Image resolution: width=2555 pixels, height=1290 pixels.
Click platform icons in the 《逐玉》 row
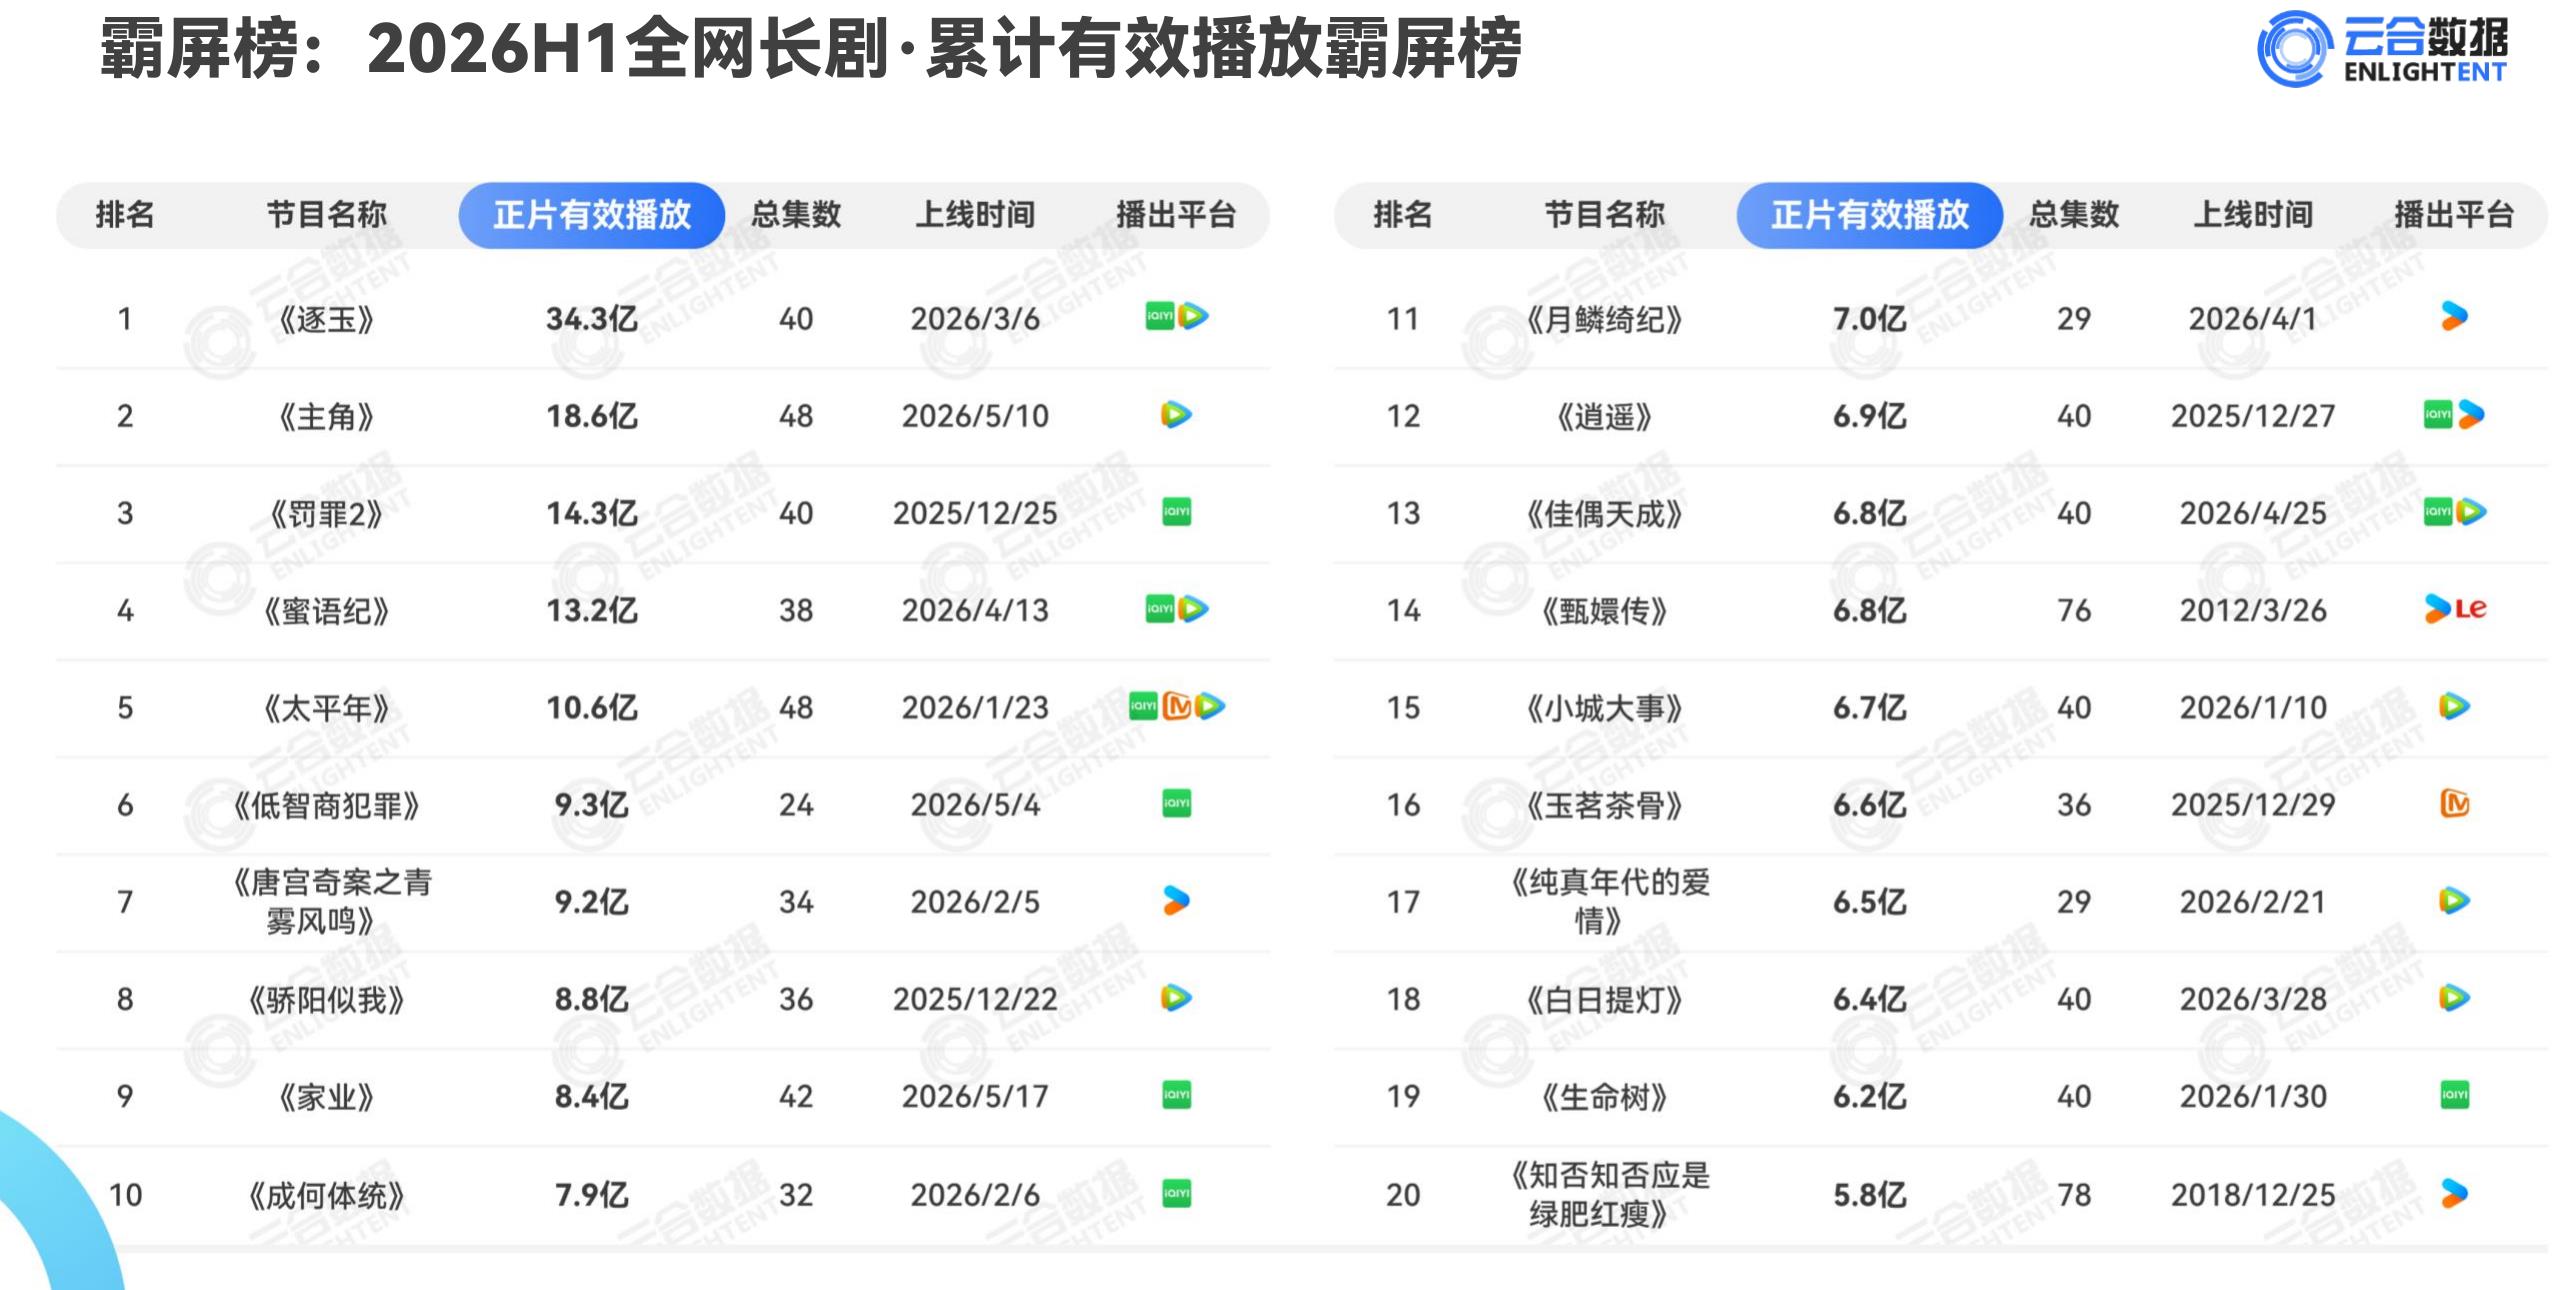tap(1176, 317)
